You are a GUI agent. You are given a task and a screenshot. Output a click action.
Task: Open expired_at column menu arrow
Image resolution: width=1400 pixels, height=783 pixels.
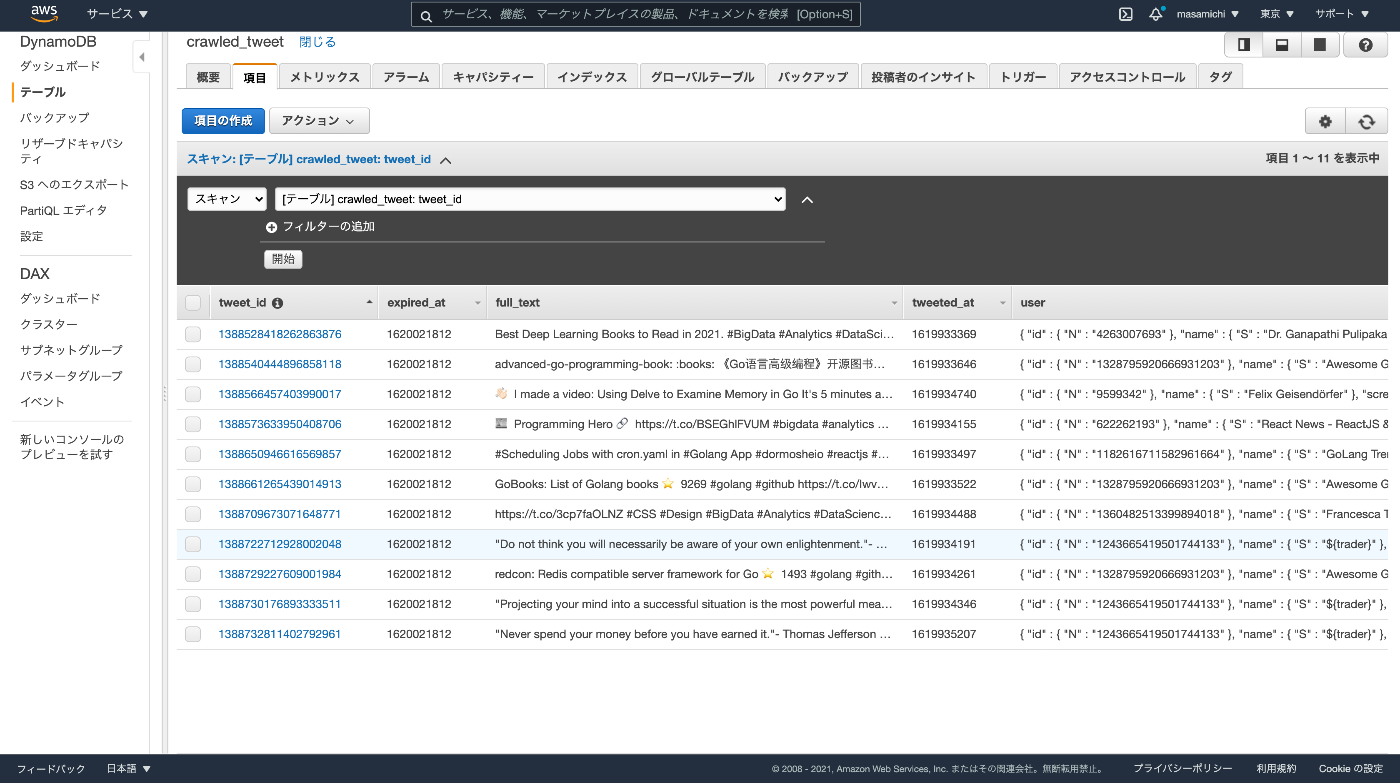[477, 303]
